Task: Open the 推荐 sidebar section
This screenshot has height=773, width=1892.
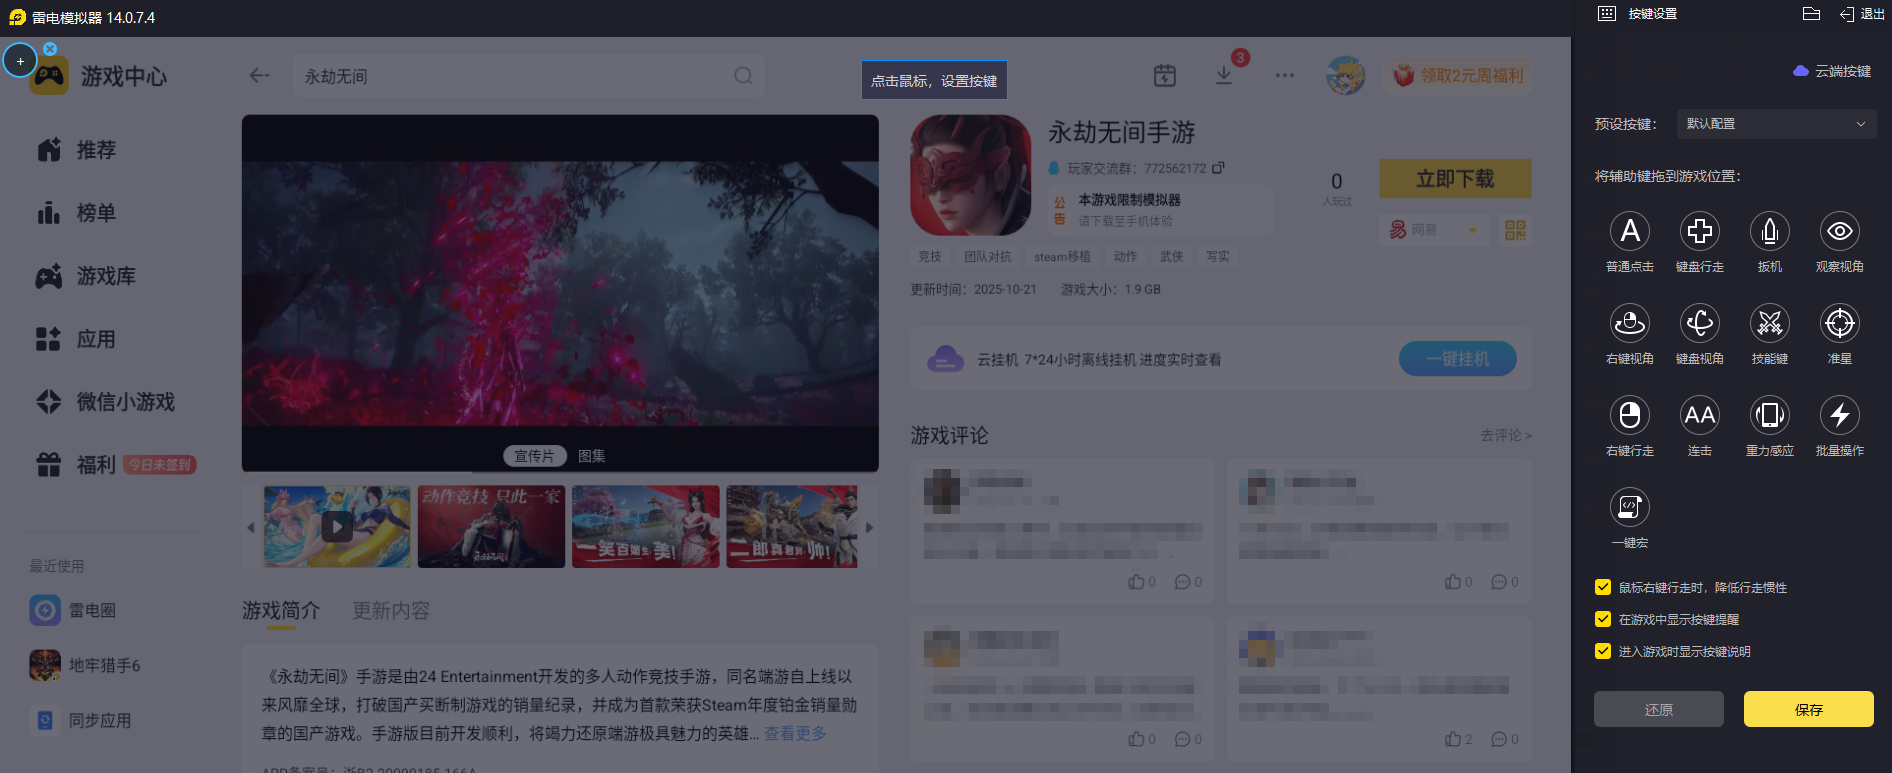Action: 77,150
